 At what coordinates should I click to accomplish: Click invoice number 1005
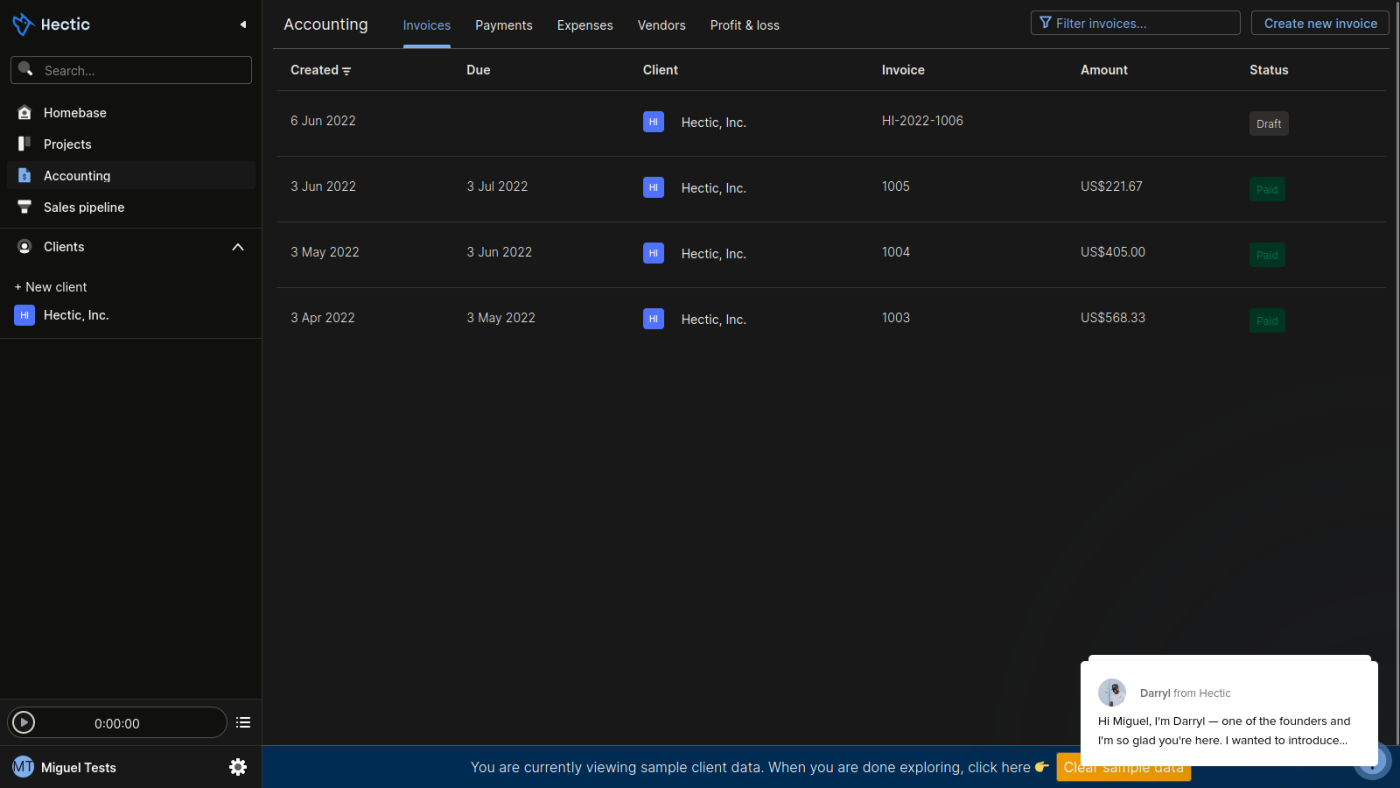pyautogui.click(x=896, y=186)
